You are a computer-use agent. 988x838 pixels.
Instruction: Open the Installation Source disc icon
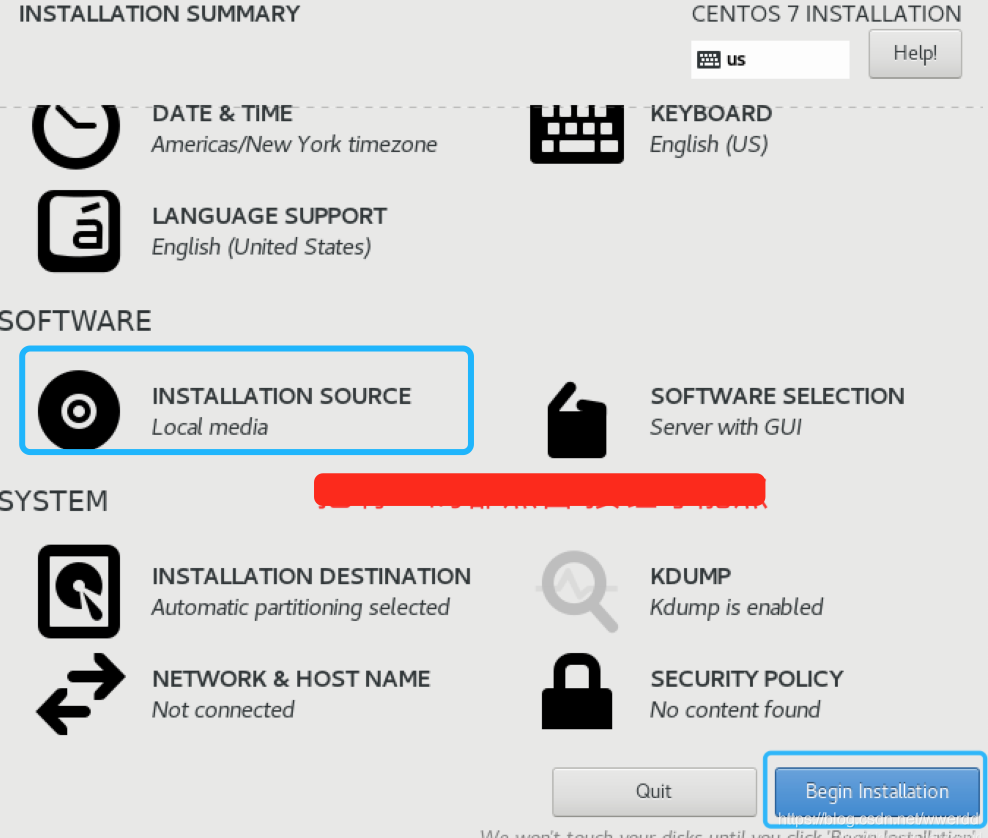click(x=79, y=410)
